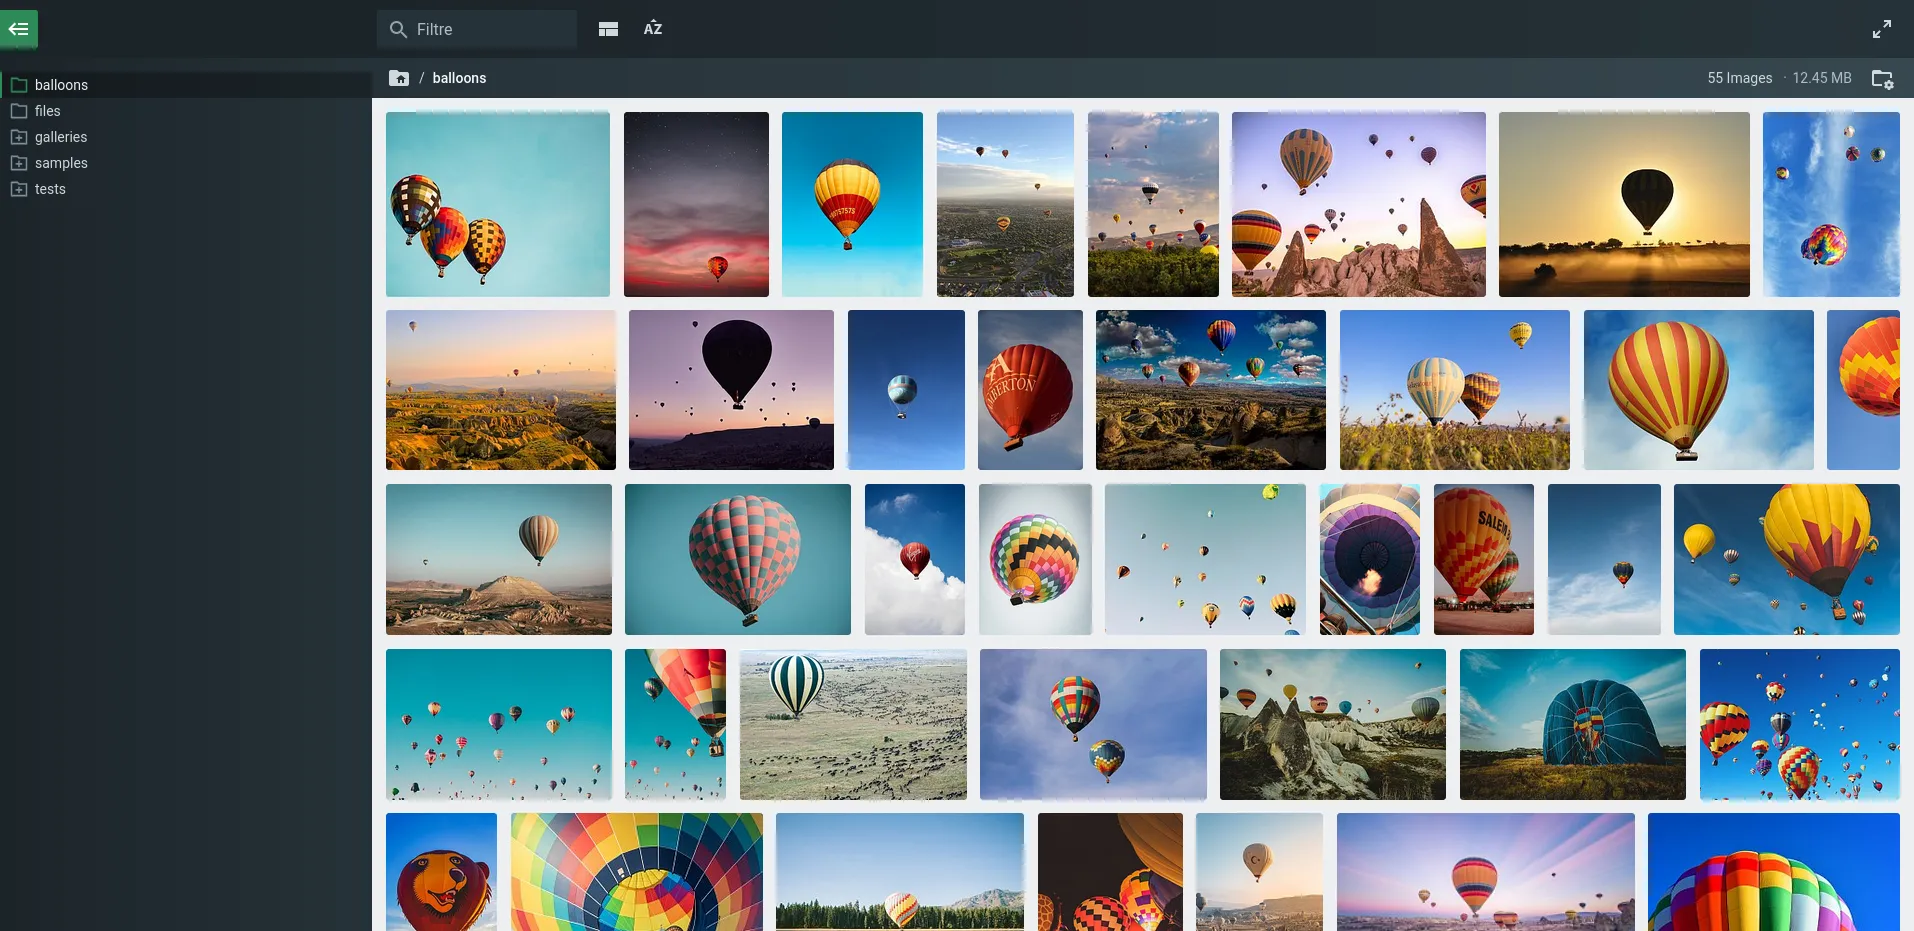Open the bear face balloon thumbnail

[440, 871]
